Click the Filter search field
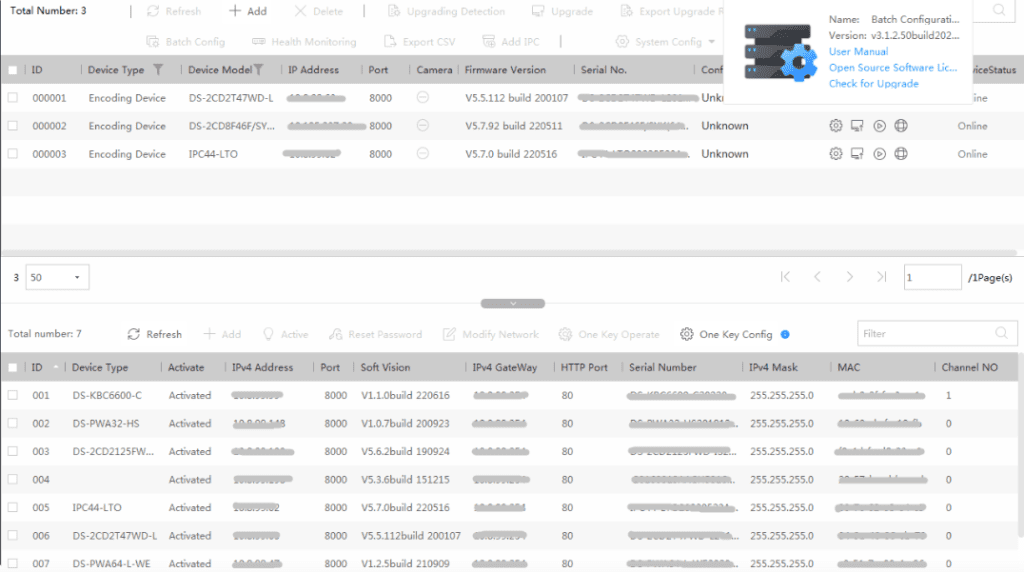This screenshot has width=1024, height=572. click(x=936, y=334)
